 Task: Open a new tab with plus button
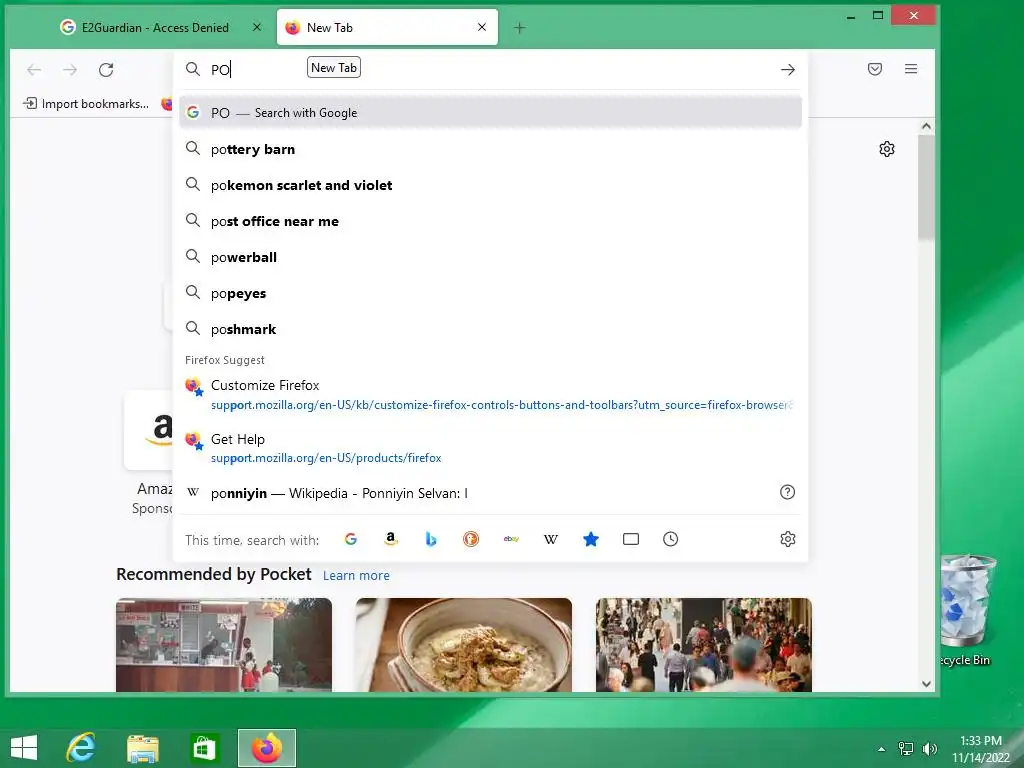pyautogui.click(x=519, y=27)
